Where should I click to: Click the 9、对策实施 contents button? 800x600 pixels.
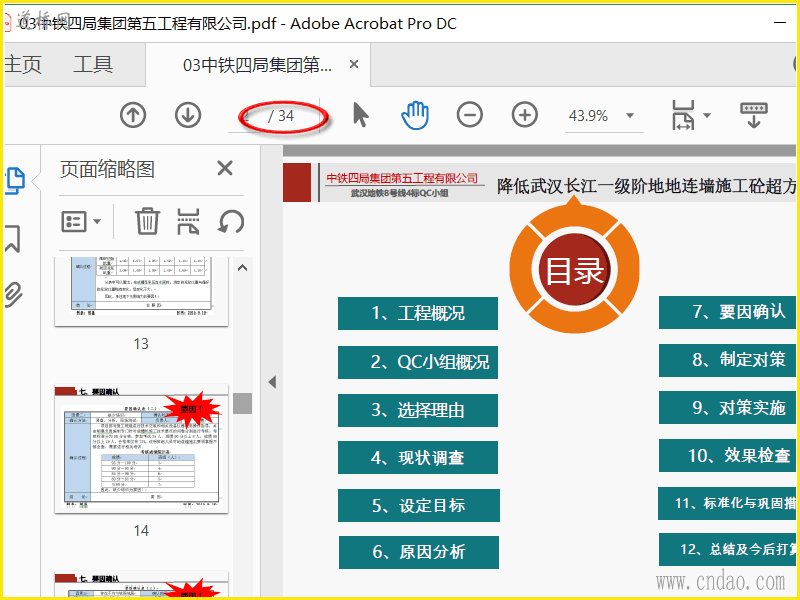click(x=727, y=408)
